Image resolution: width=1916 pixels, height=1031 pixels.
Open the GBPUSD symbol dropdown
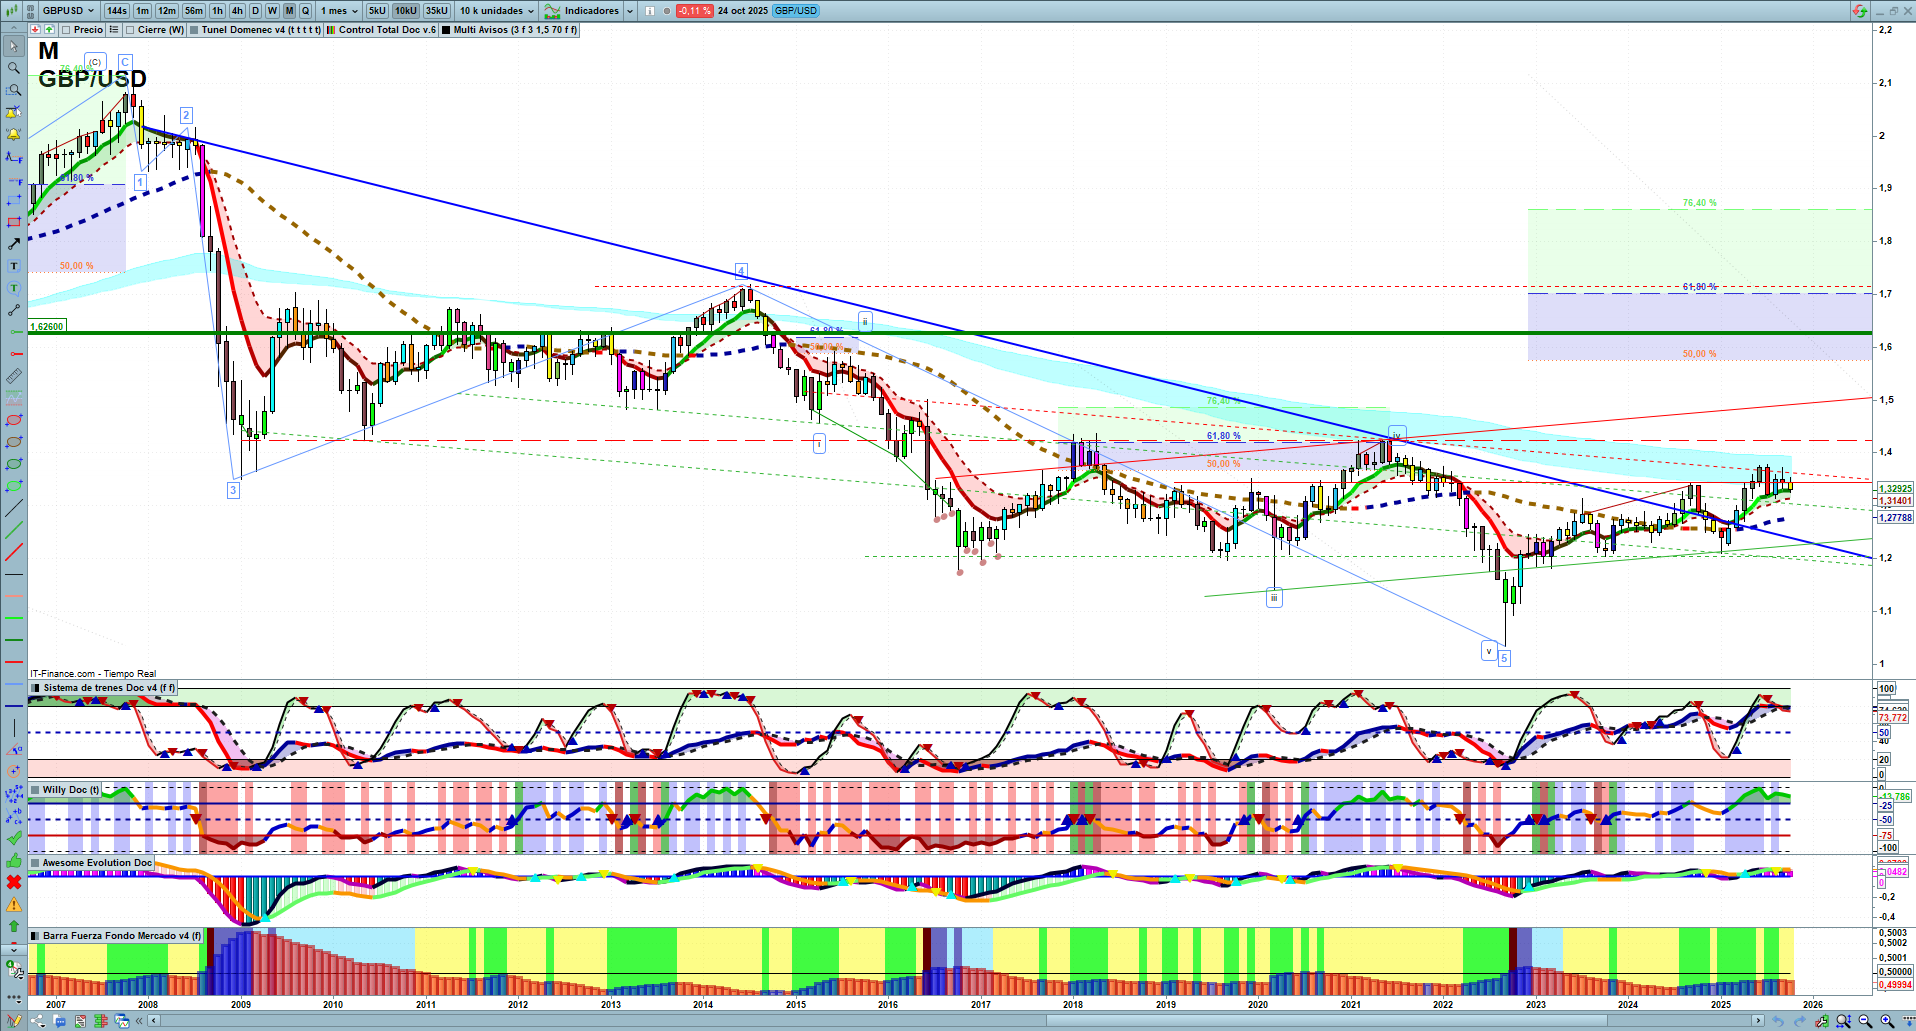(x=67, y=11)
